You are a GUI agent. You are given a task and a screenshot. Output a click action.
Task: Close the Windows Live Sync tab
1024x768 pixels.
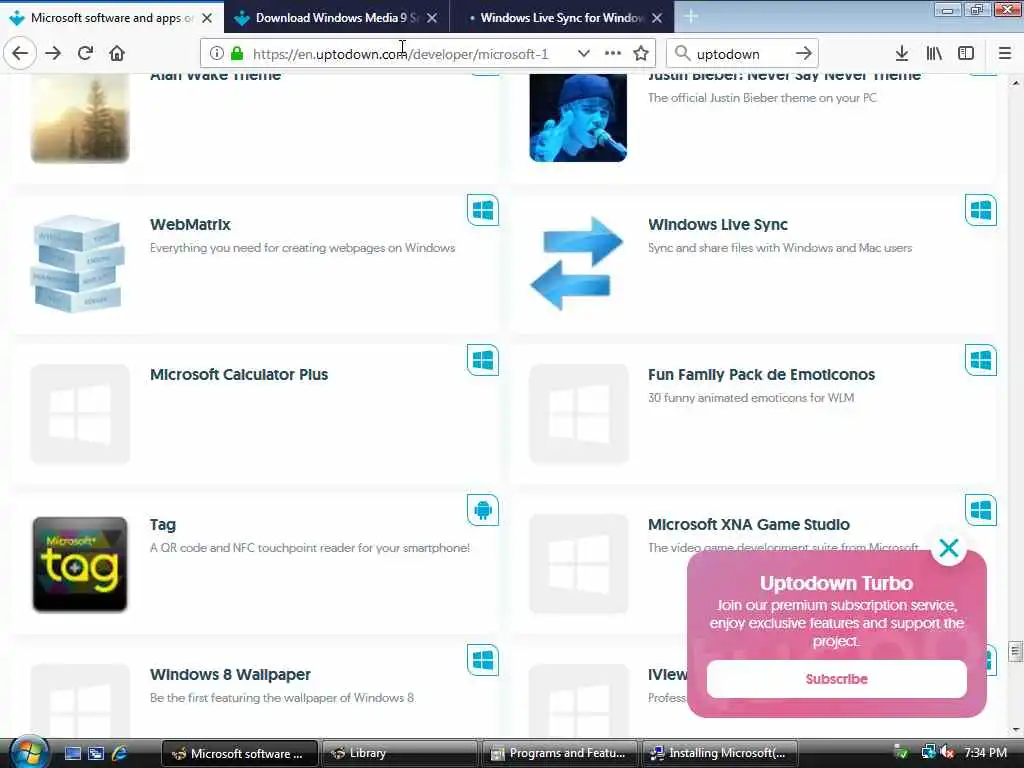pos(657,18)
